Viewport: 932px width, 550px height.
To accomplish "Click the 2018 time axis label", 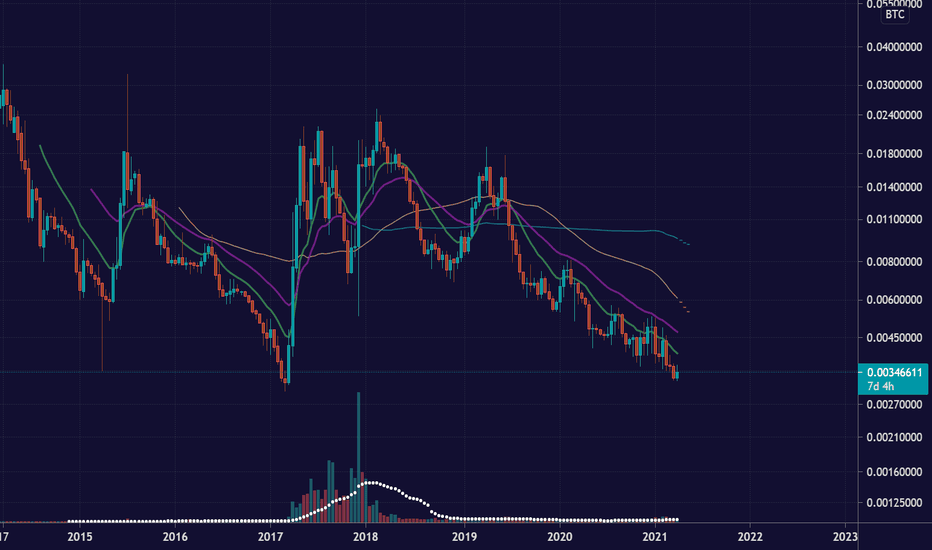I will (366, 537).
